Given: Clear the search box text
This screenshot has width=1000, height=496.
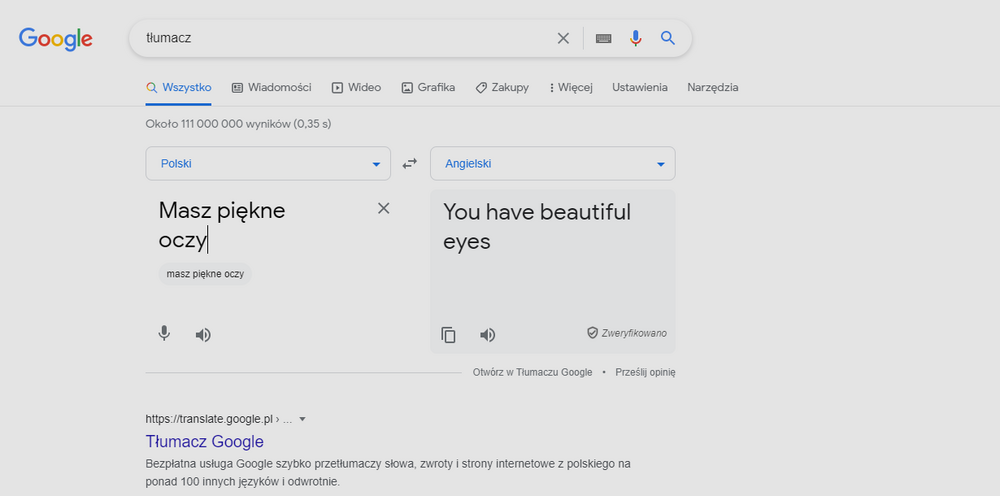Looking at the screenshot, I should tap(563, 38).
